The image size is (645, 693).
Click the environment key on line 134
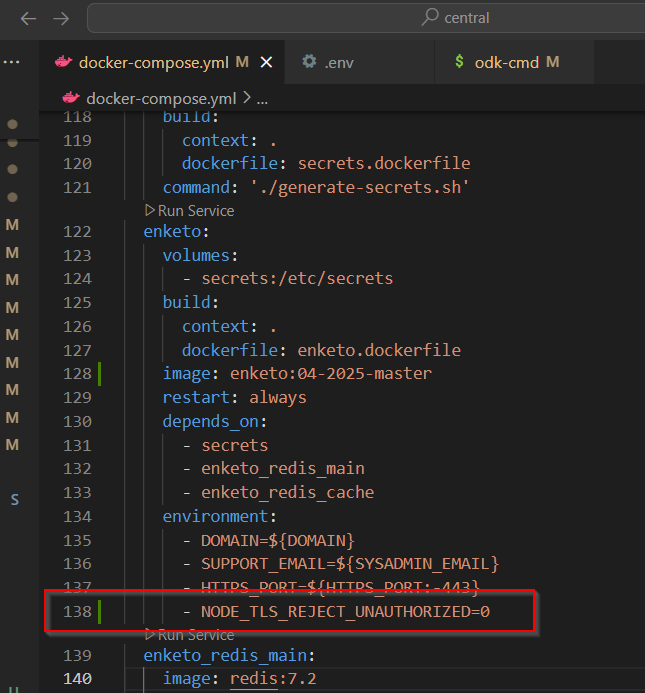point(215,516)
